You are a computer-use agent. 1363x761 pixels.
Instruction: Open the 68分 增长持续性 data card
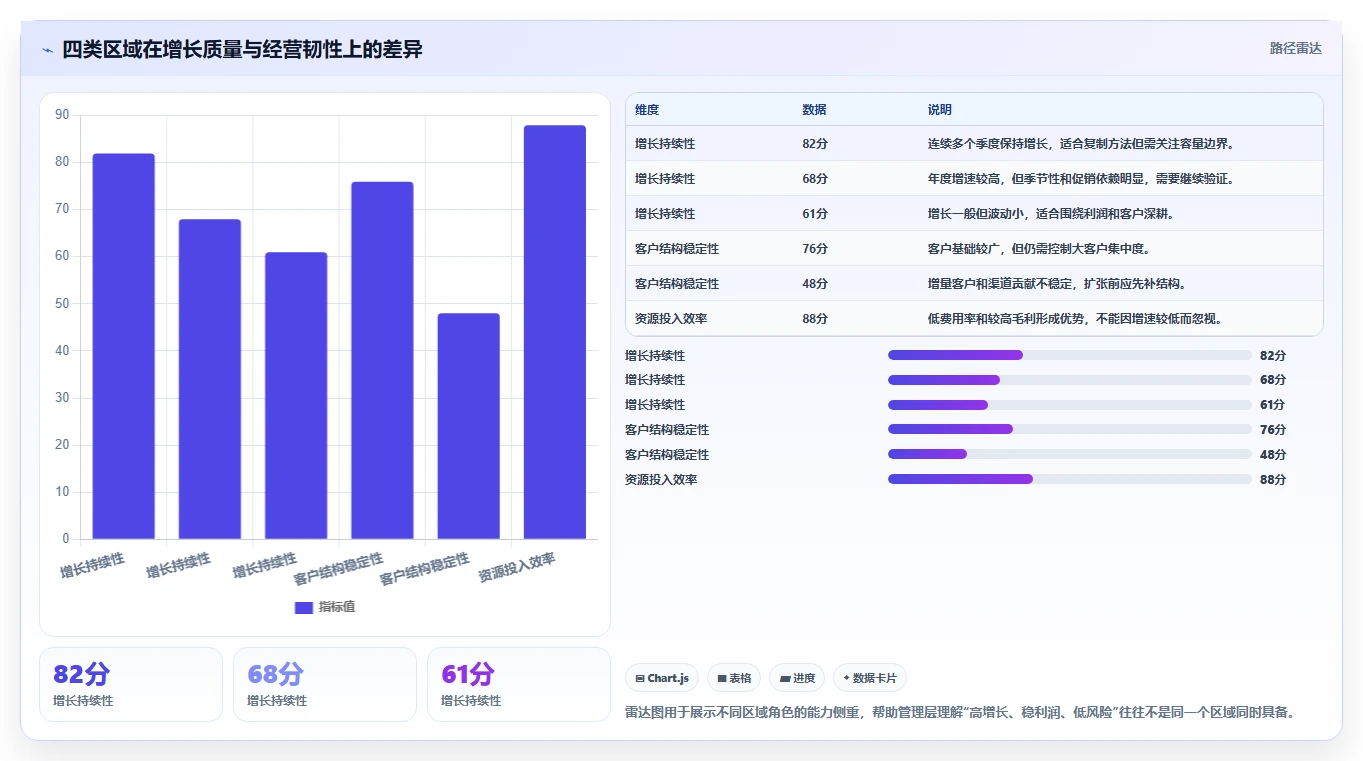point(325,684)
